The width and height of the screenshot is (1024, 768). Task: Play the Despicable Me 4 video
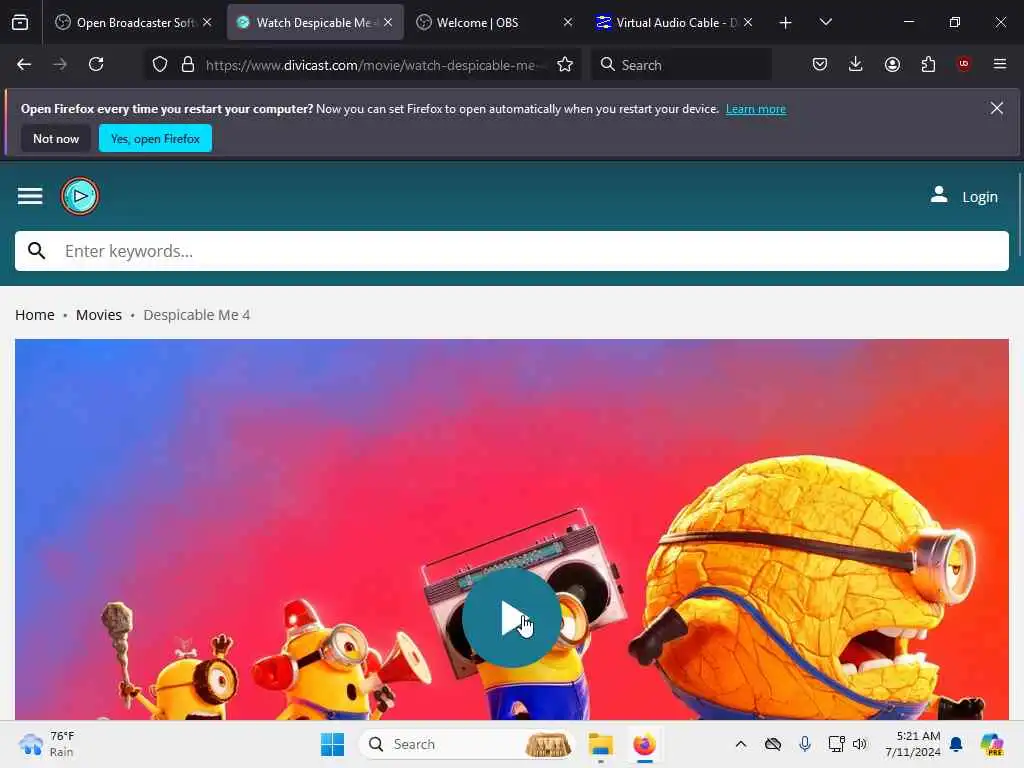point(511,618)
